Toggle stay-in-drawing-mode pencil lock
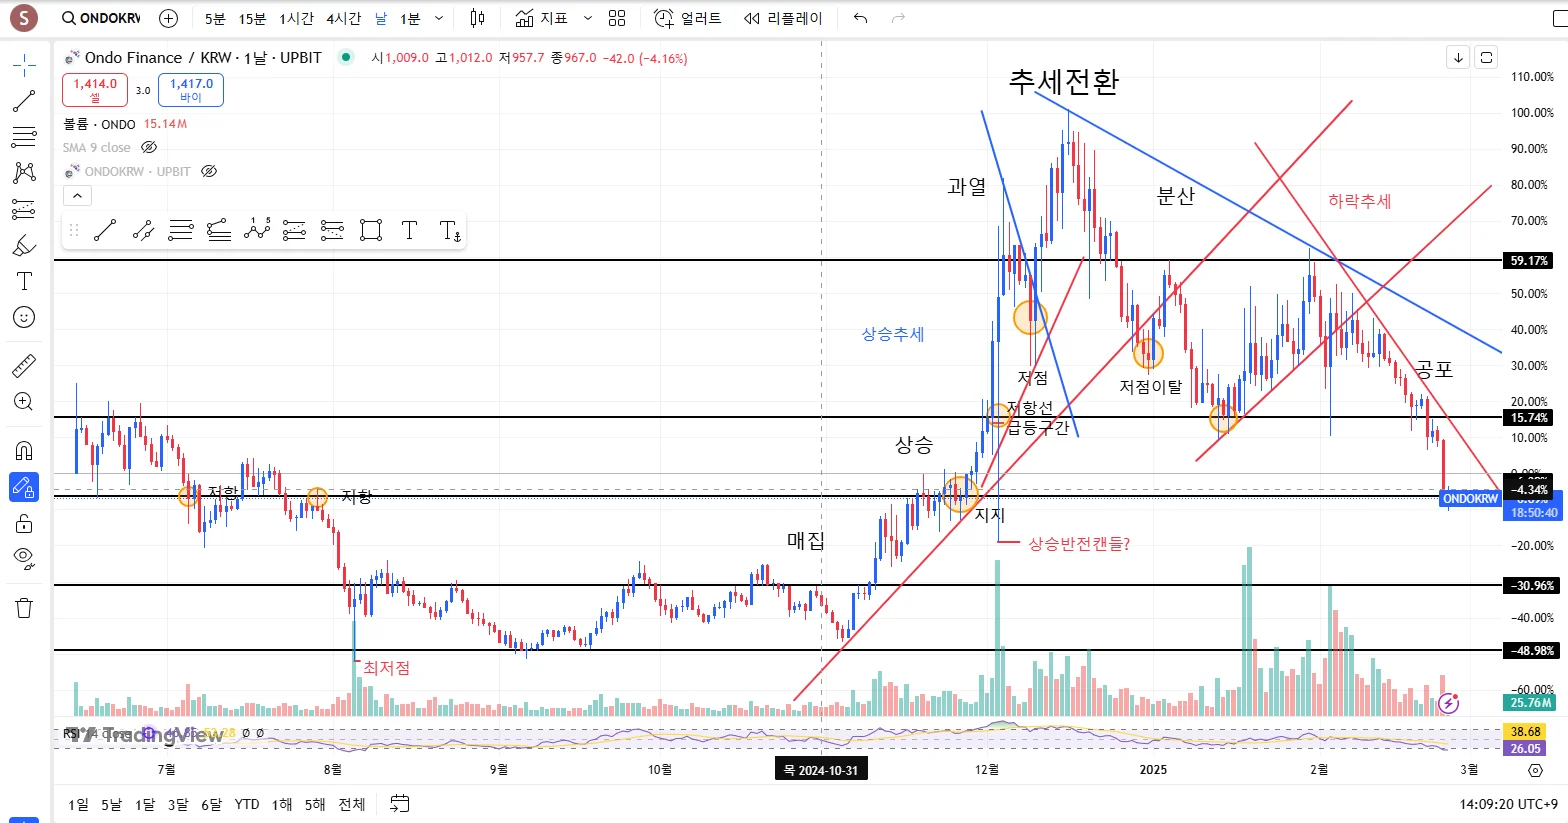 click(24, 487)
